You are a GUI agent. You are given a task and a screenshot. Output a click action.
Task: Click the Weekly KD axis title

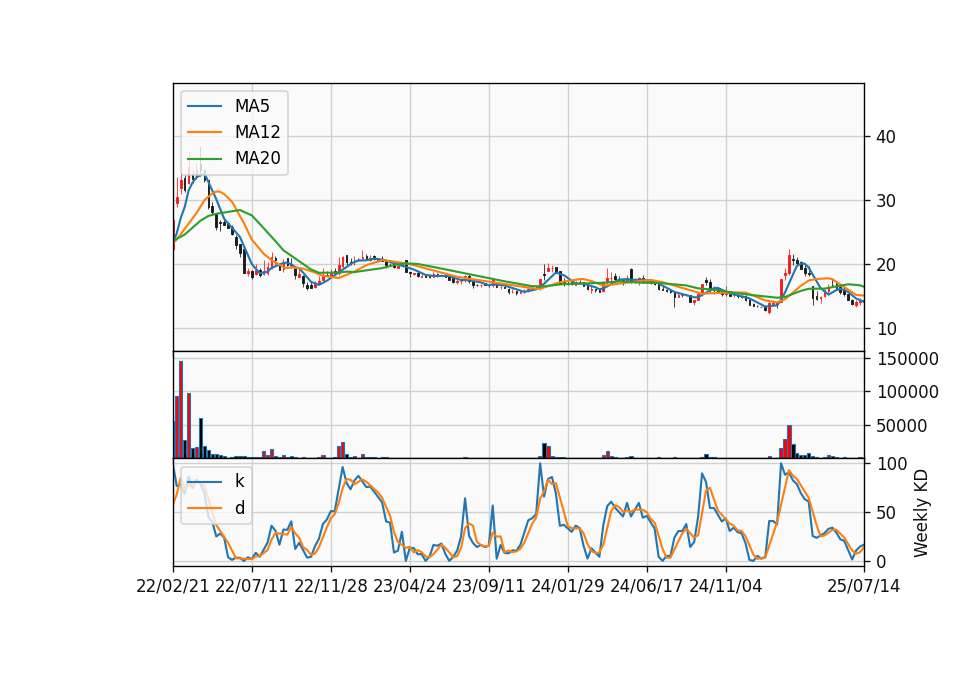pyautogui.click(x=921, y=513)
